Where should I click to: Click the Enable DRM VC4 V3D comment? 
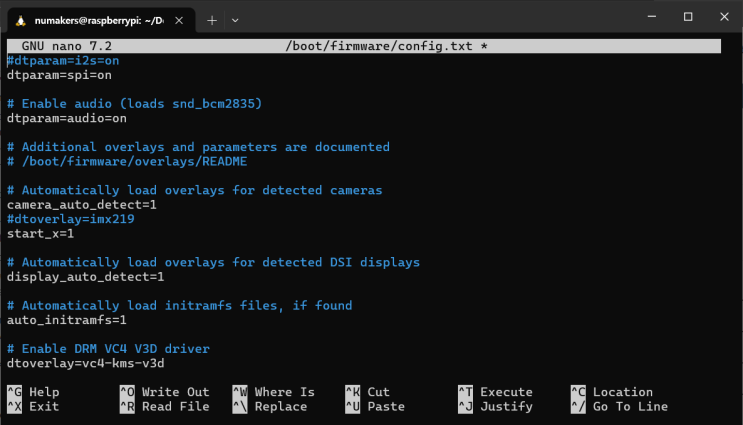point(108,349)
